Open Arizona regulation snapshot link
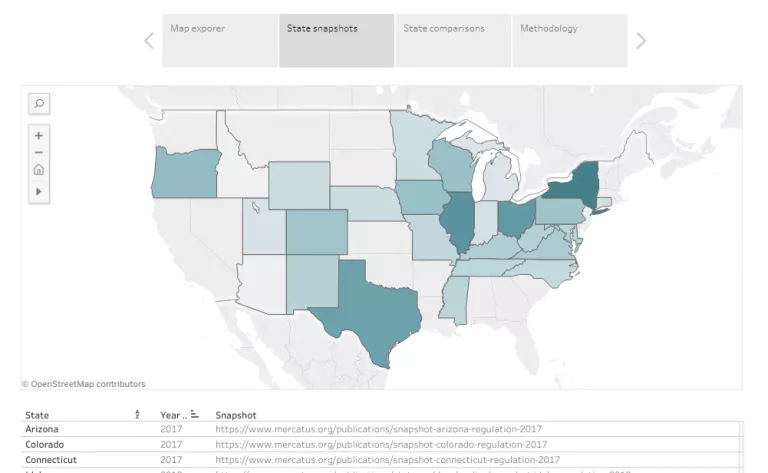The height and width of the screenshot is (473, 768). tap(378, 429)
